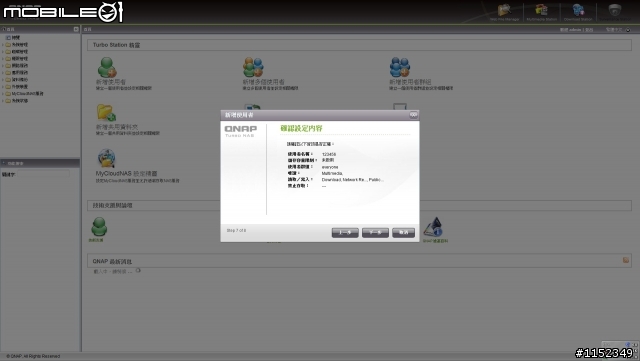Expand the fourth folder in navigation tree
Image resolution: width=640 pixels, height=361 pixels.
pos(3,66)
